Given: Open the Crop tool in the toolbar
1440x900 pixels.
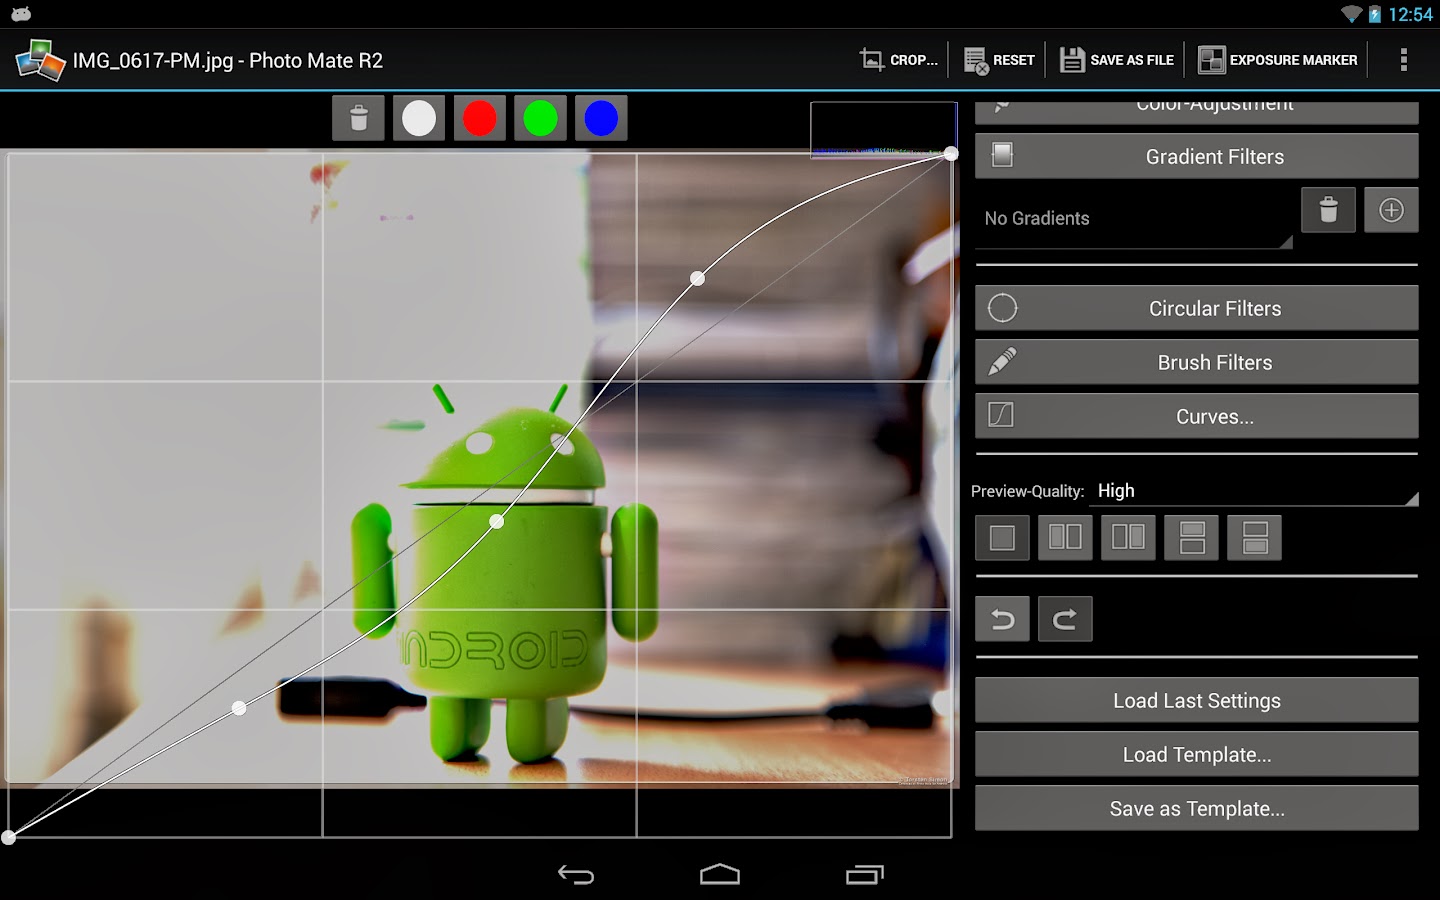Looking at the screenshot, I should (898, 60).
